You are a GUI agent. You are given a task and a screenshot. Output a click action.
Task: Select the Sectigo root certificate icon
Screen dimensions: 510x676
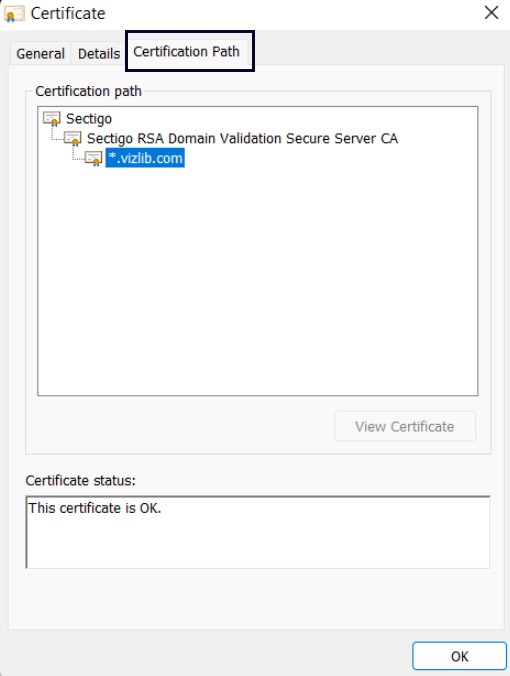pos(52,119)
